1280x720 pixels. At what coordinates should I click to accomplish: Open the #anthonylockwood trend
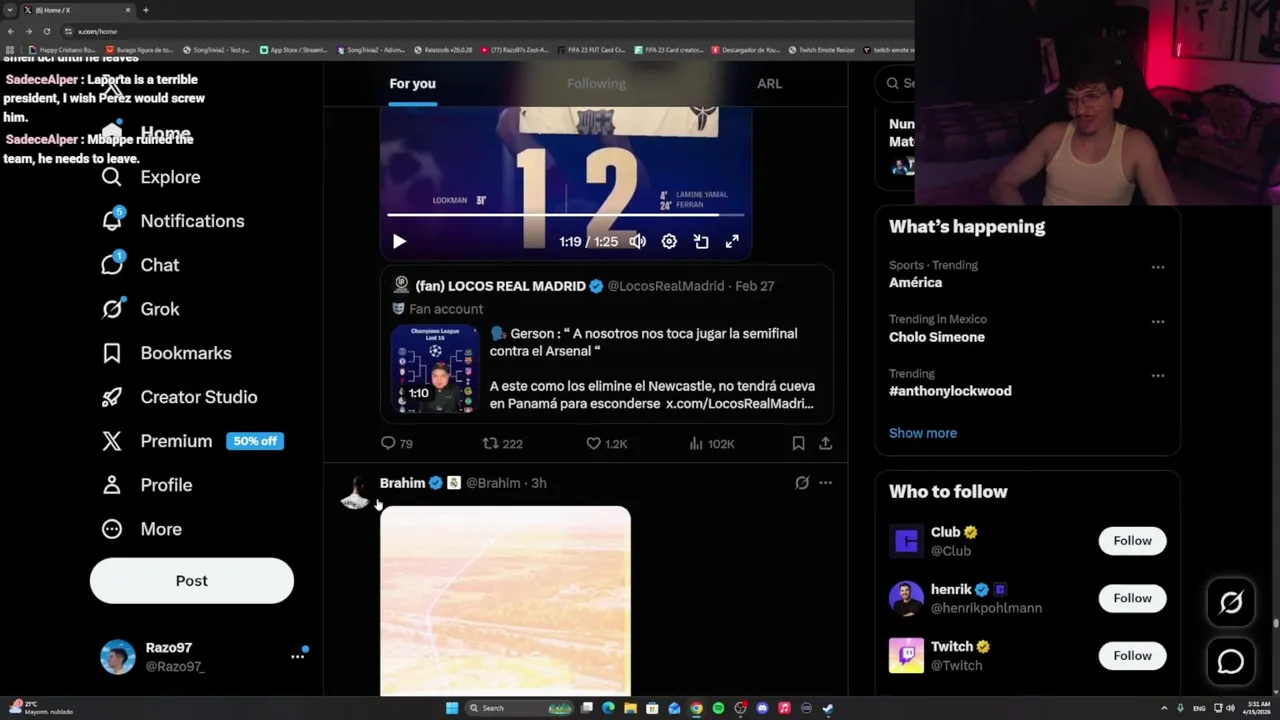[950, 391]
